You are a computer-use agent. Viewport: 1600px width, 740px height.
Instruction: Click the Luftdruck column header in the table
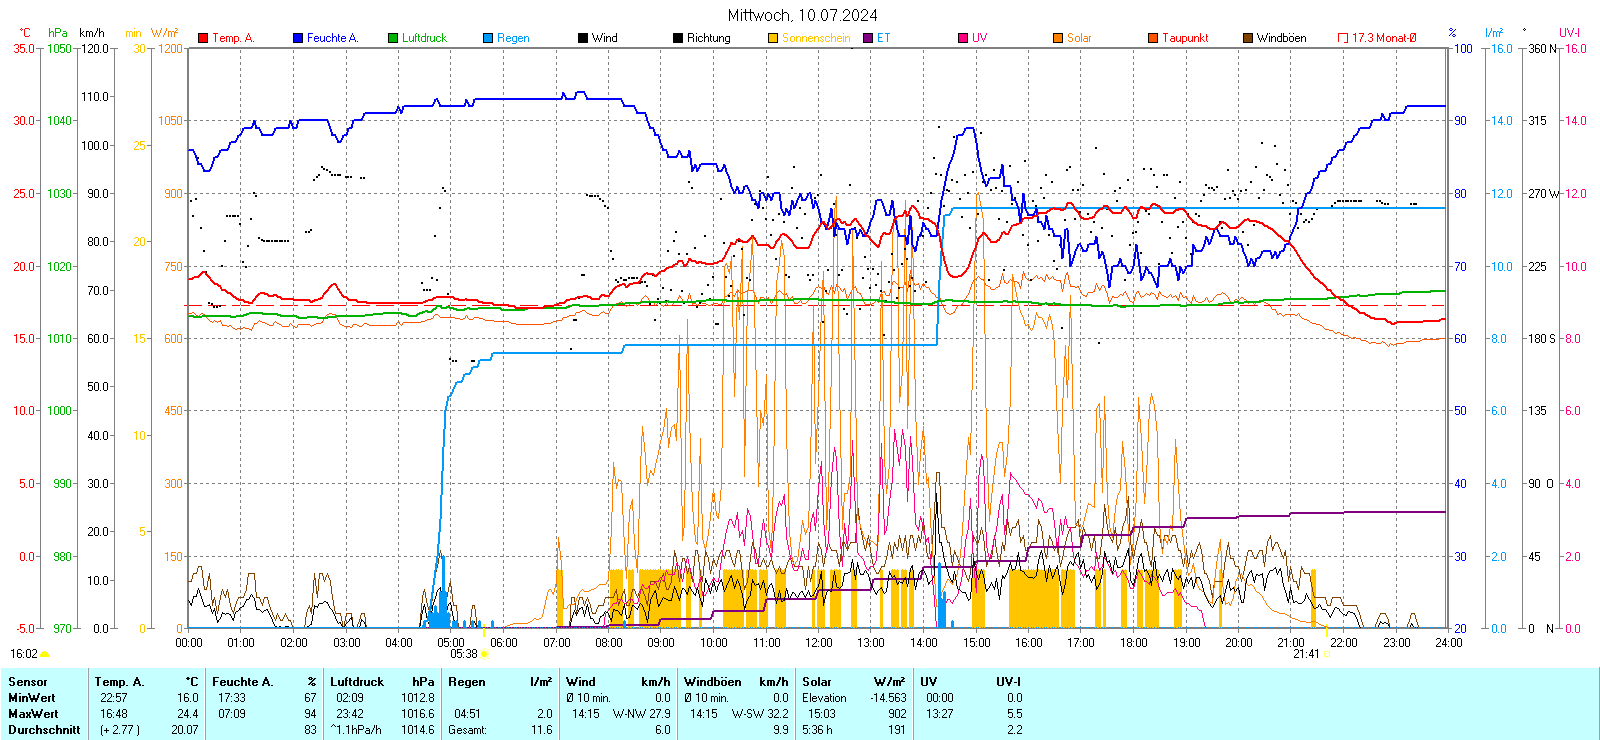tap(357, 682)
